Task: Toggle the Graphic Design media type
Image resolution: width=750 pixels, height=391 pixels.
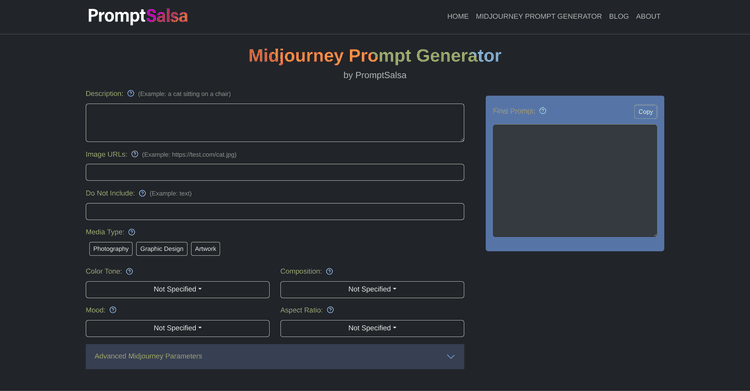Action: [x=162, y=249]
